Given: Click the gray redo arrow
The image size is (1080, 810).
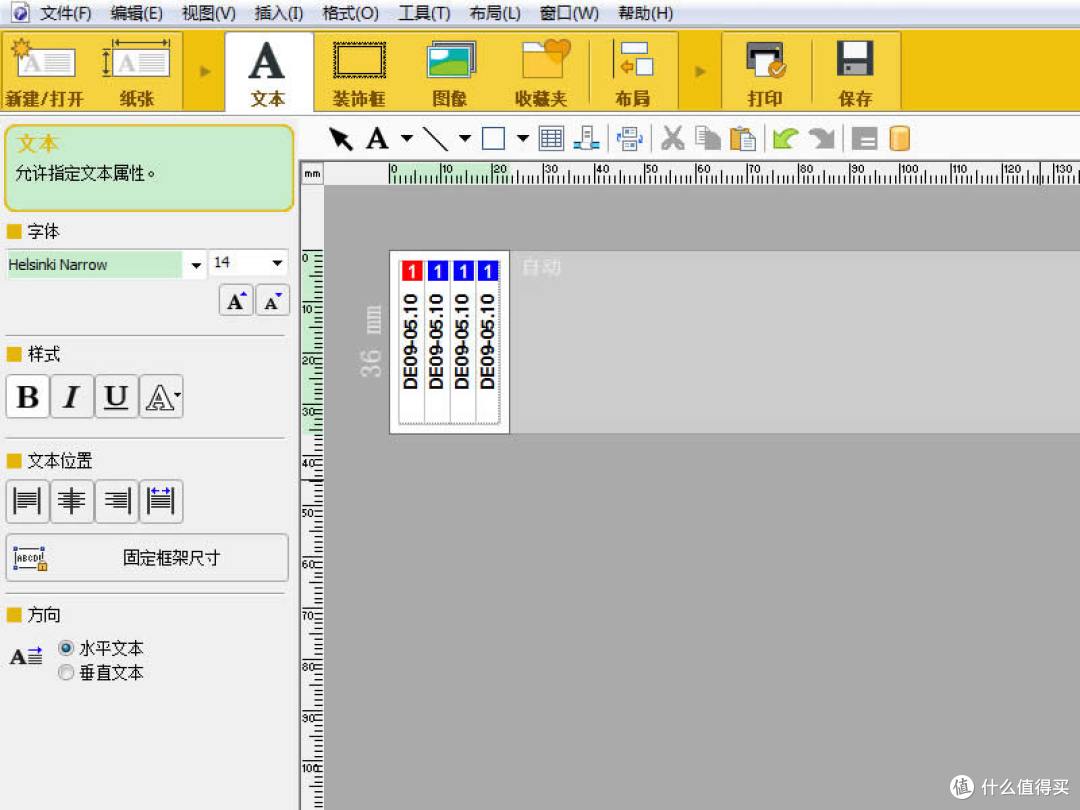Looking at the screenshot, I should point(822,138).
